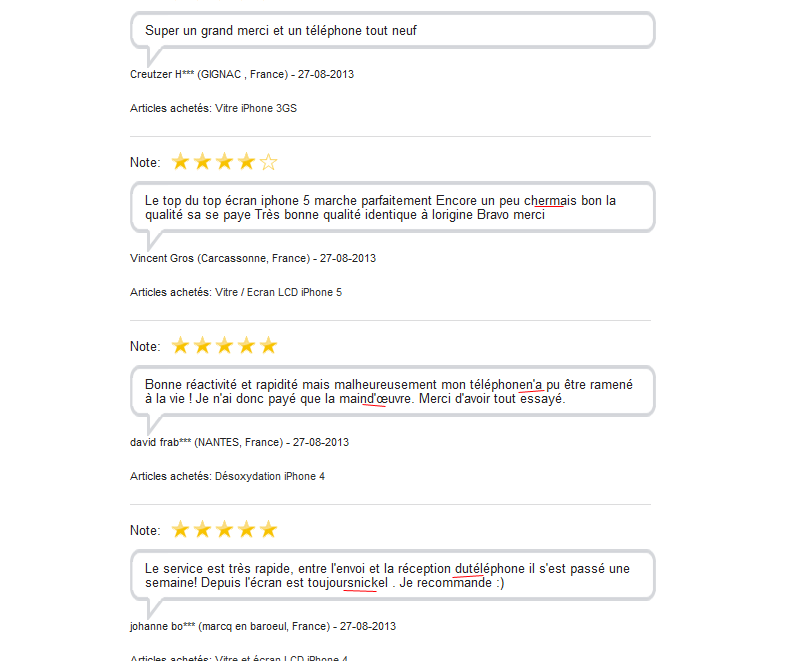Click the first star above the "Le top du top" review
805x661 pixels.
pos(181,162)
